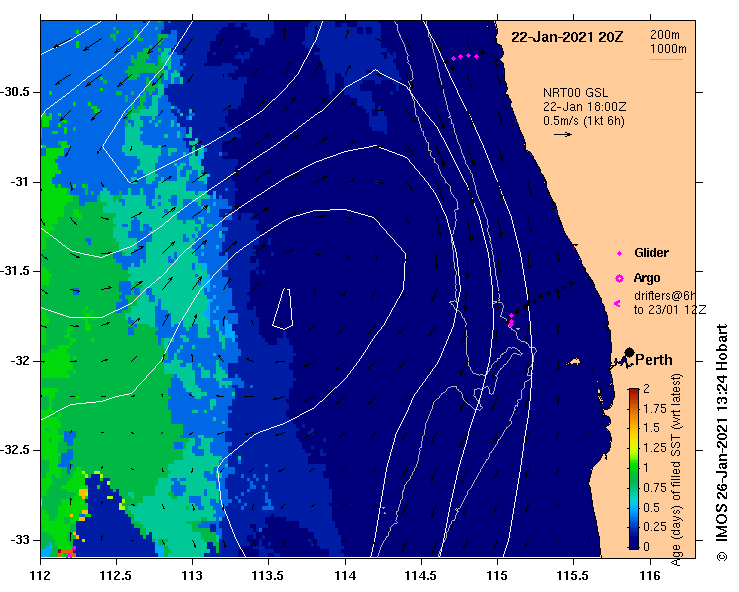Click the black dotted glider track toward the coast
The image size is (739, 592).
[543, 298]
